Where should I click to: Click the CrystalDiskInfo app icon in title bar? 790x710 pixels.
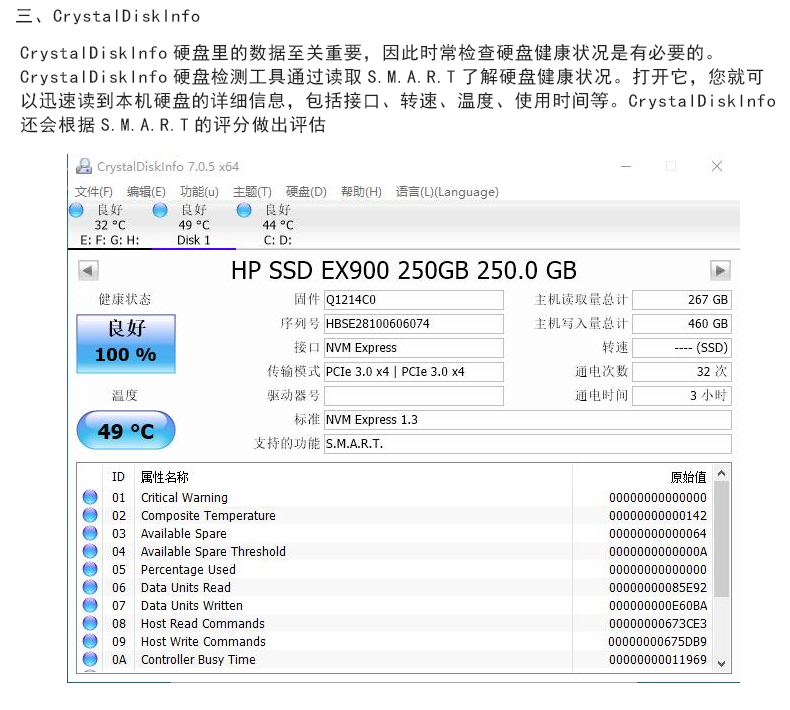pyautogui.click(x=84, y=166)
